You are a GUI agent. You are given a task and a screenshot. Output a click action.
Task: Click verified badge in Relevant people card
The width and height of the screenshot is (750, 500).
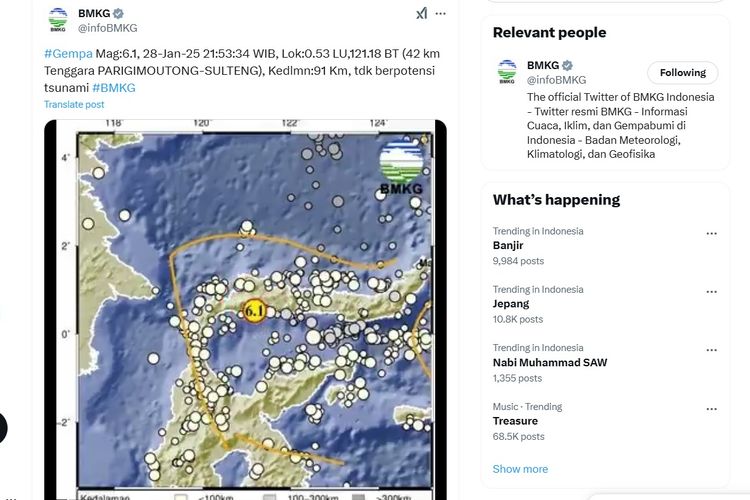[x=567, y=66]
